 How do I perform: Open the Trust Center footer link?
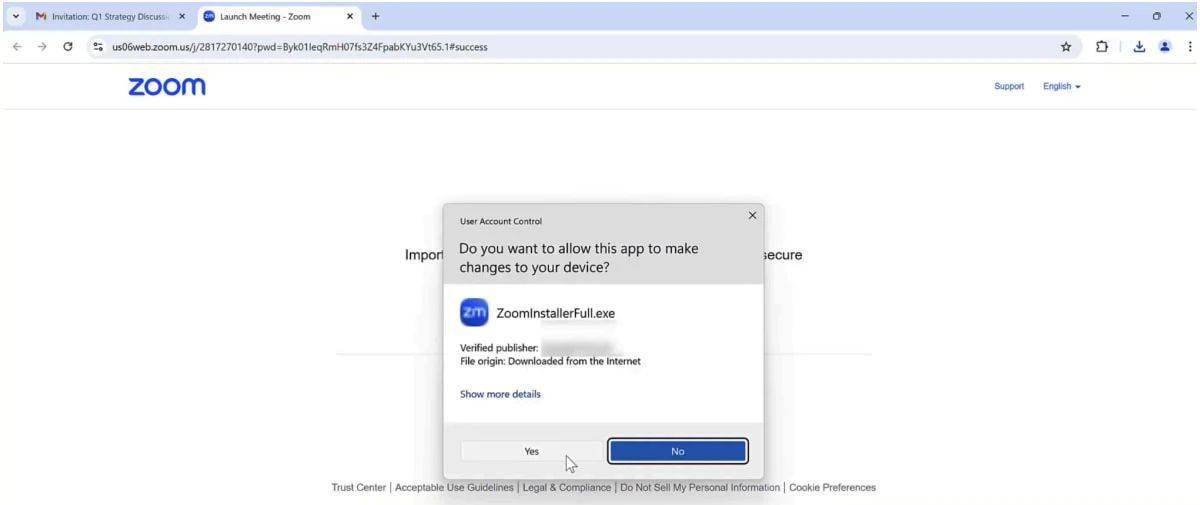[x=358, y=488]
